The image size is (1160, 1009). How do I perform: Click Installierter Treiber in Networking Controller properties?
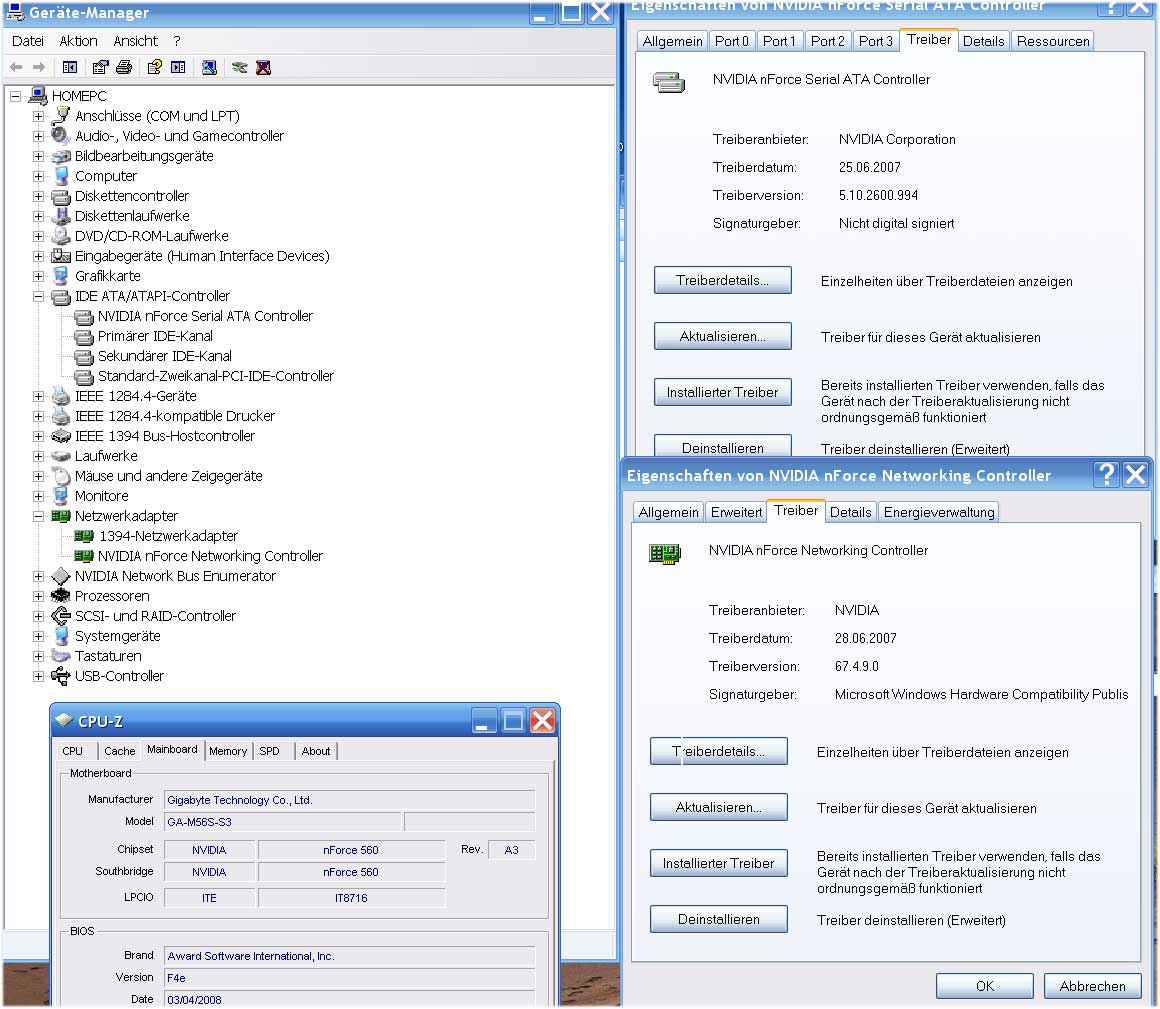coord(718,863)
